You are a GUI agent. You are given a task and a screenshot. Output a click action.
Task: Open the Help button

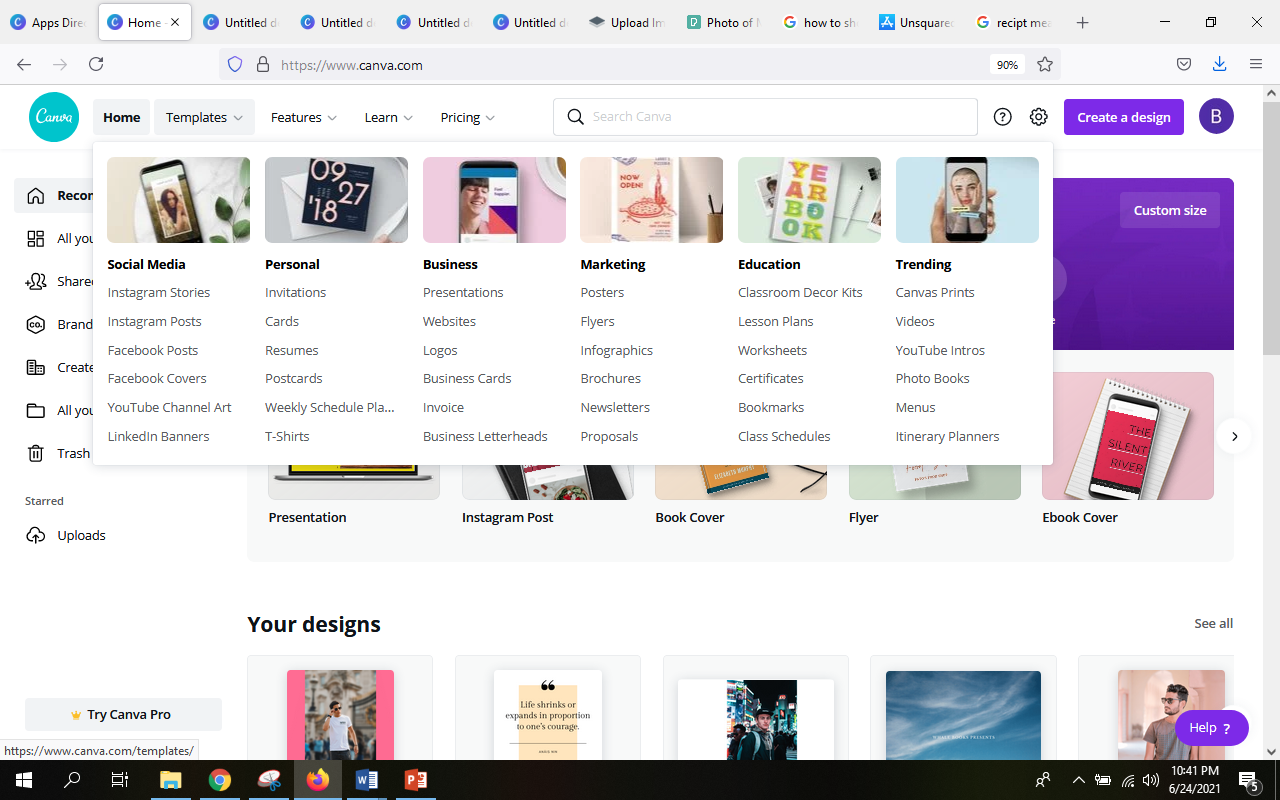pyautogui.click(x=1211, y=727)
